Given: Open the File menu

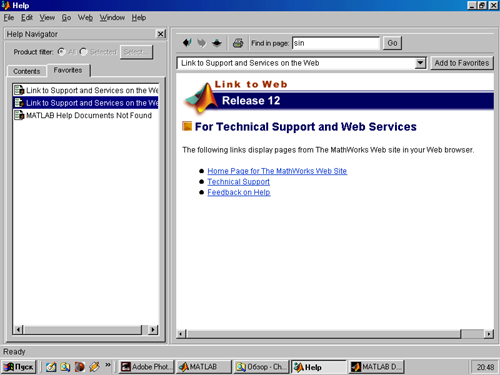Looking at the screenshot, I should (x=9, y=18).
